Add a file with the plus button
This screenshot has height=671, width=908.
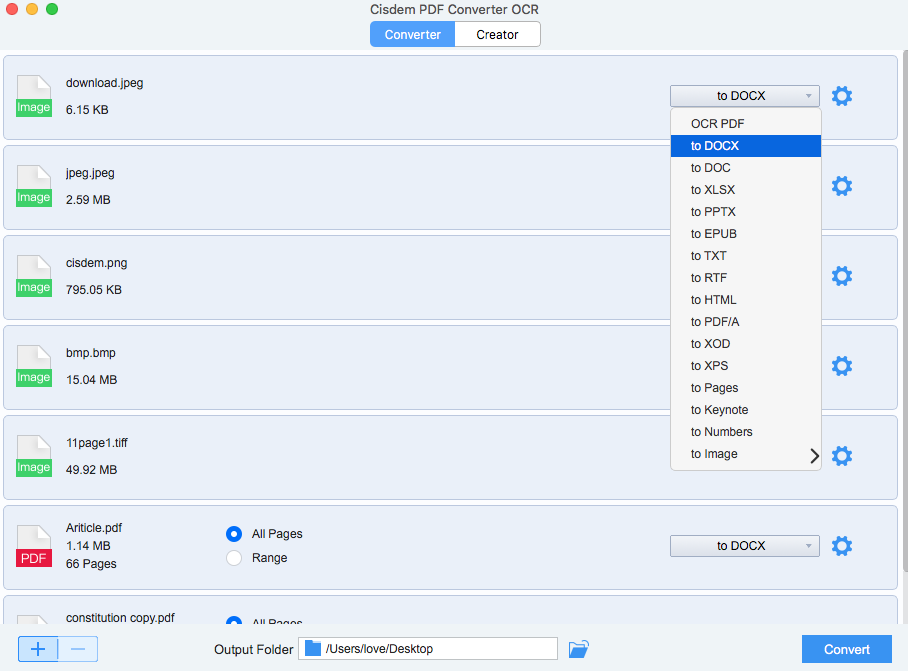point(38,649)
